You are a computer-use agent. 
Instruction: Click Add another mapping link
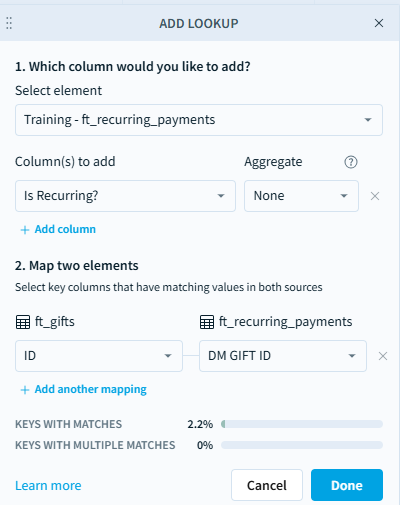coord(91,389)
